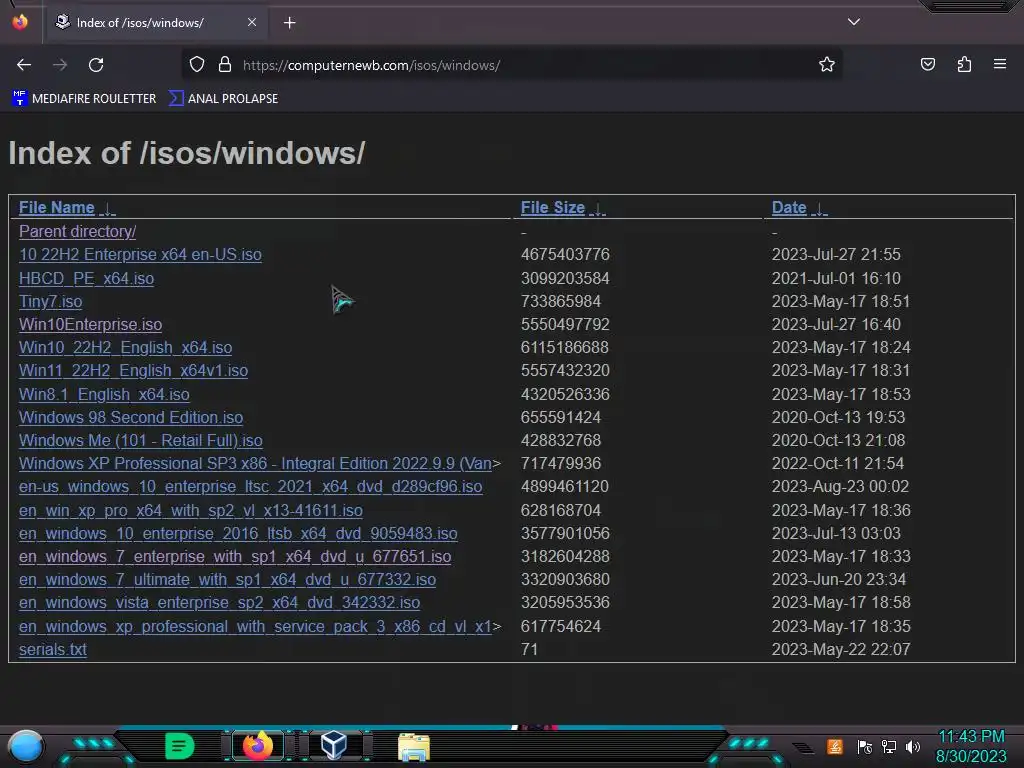Download Windows 98 Second Edition.iso

[131, 417]
